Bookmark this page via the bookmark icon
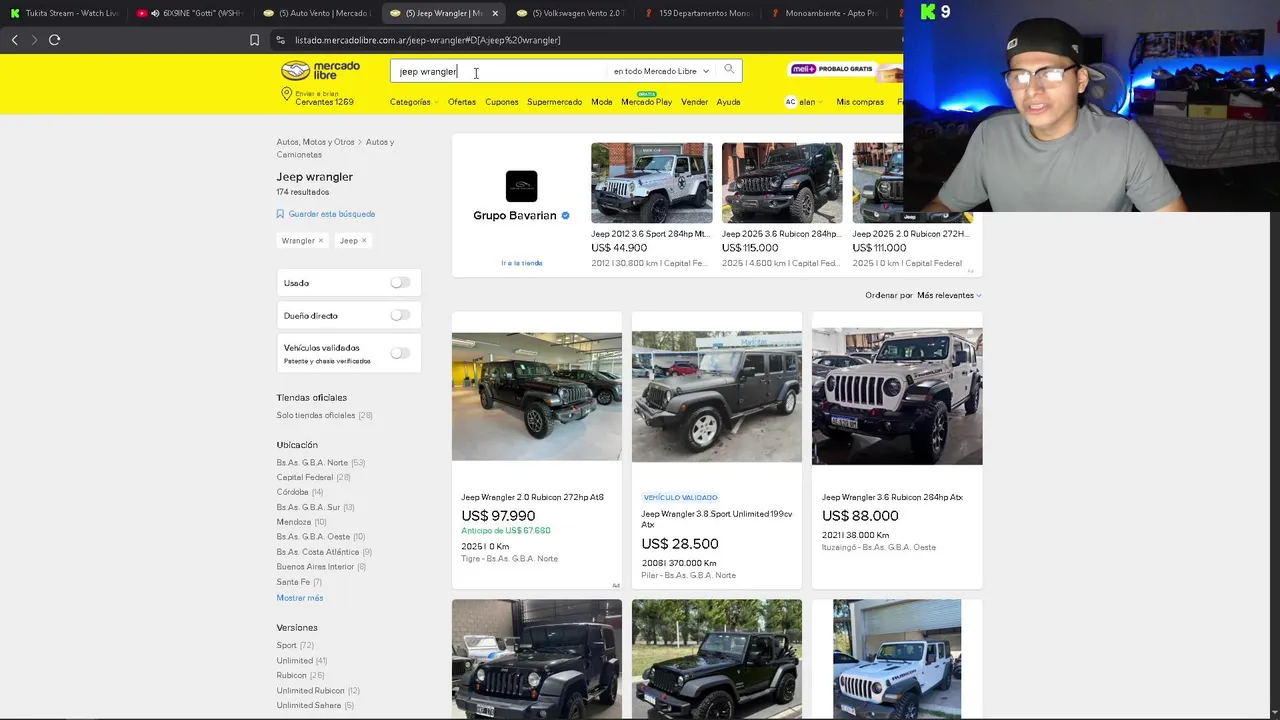1280x720 pixels. pyautogui.click(x=254, y=40)
